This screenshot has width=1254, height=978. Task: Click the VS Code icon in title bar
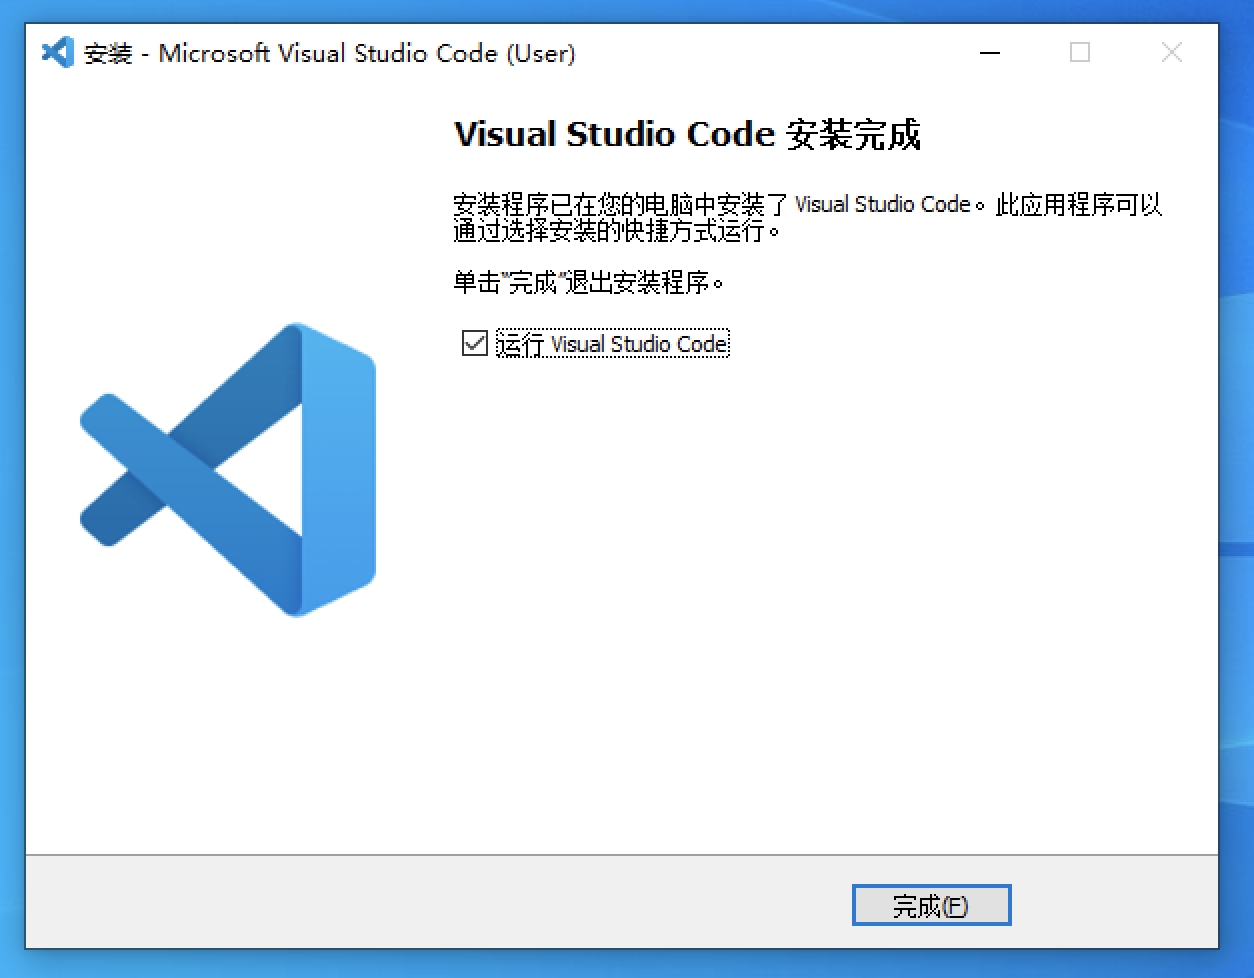(57, 52)
